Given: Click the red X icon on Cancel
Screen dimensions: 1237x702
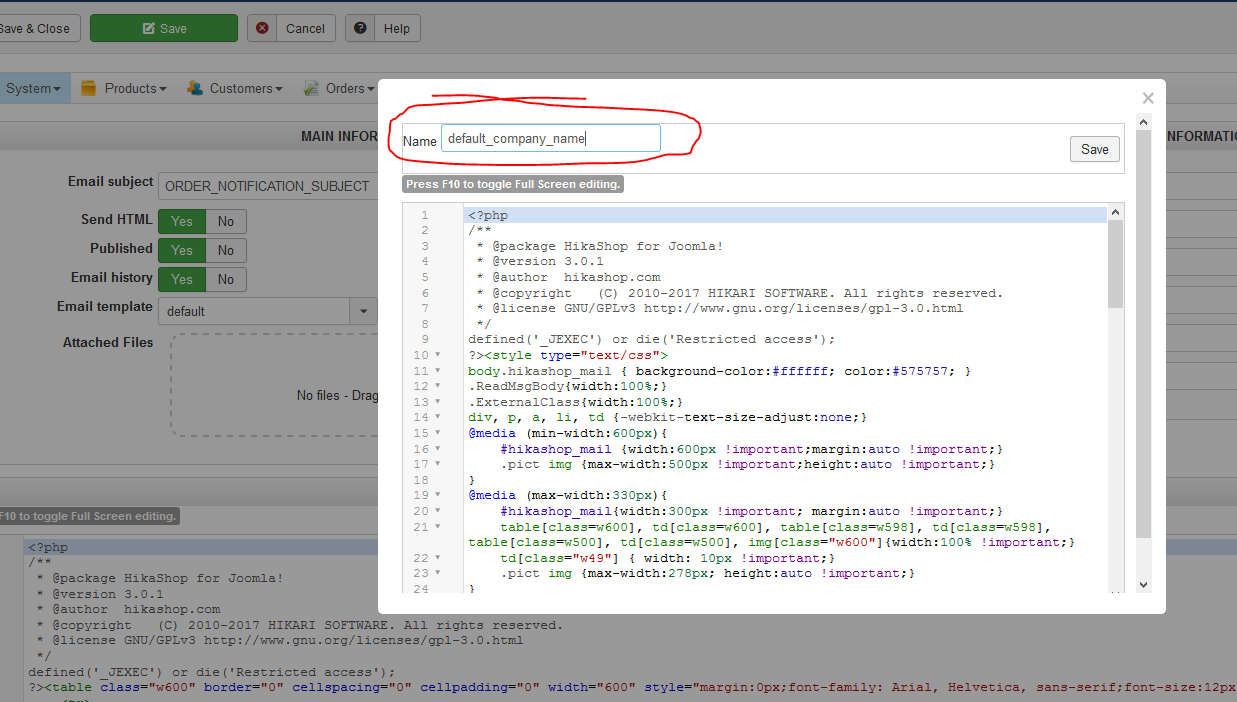Looking at the screenshot, I should tap(263, 29).
